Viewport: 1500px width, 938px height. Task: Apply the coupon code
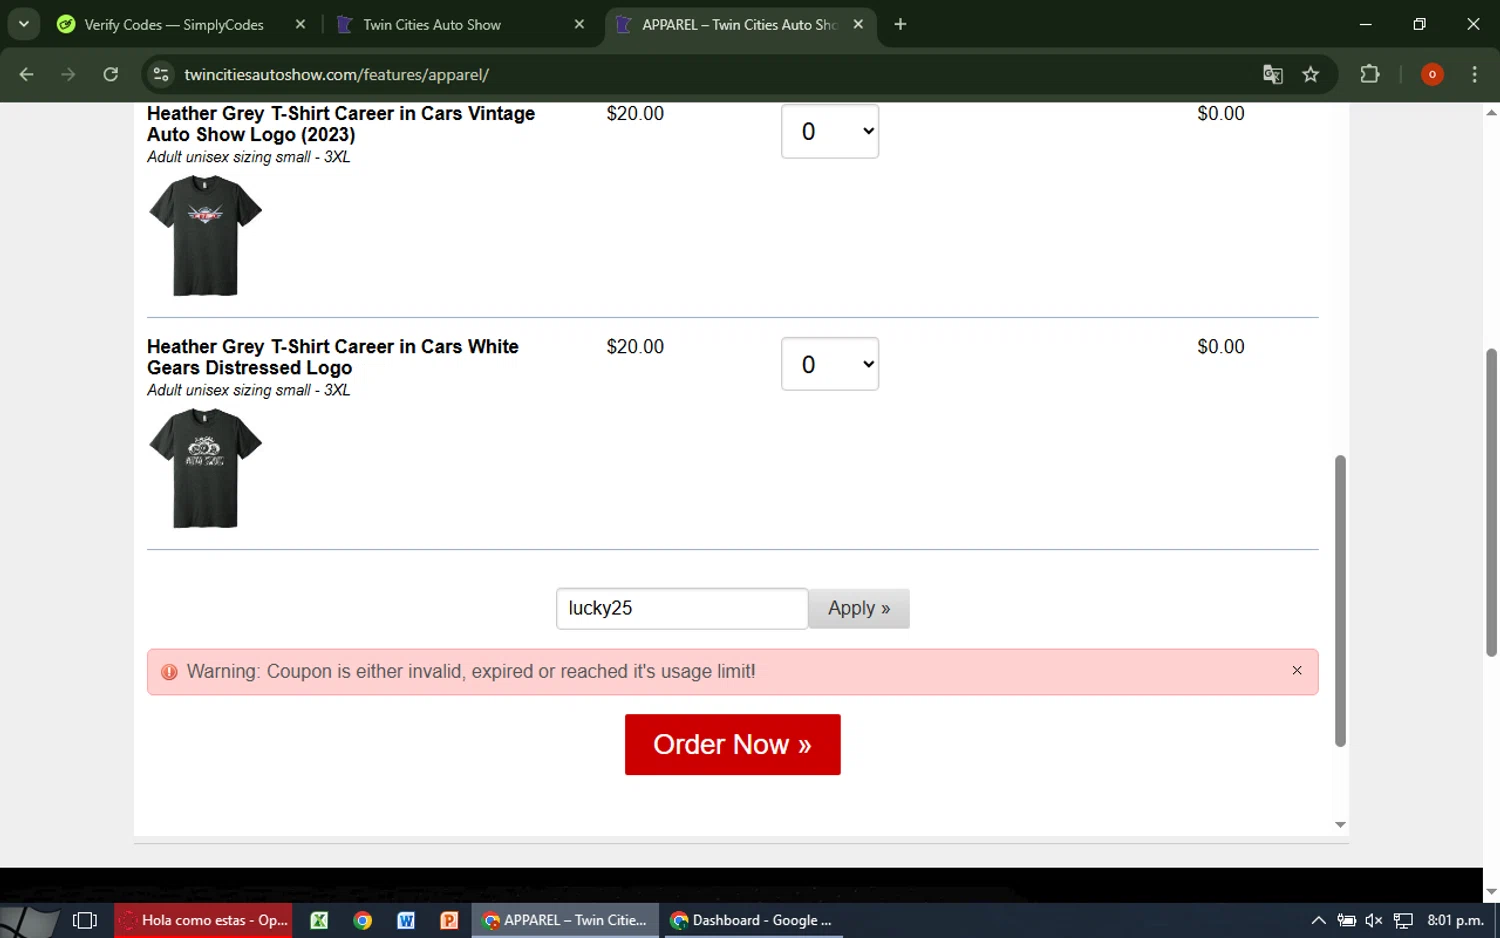(x=859, y=608)
